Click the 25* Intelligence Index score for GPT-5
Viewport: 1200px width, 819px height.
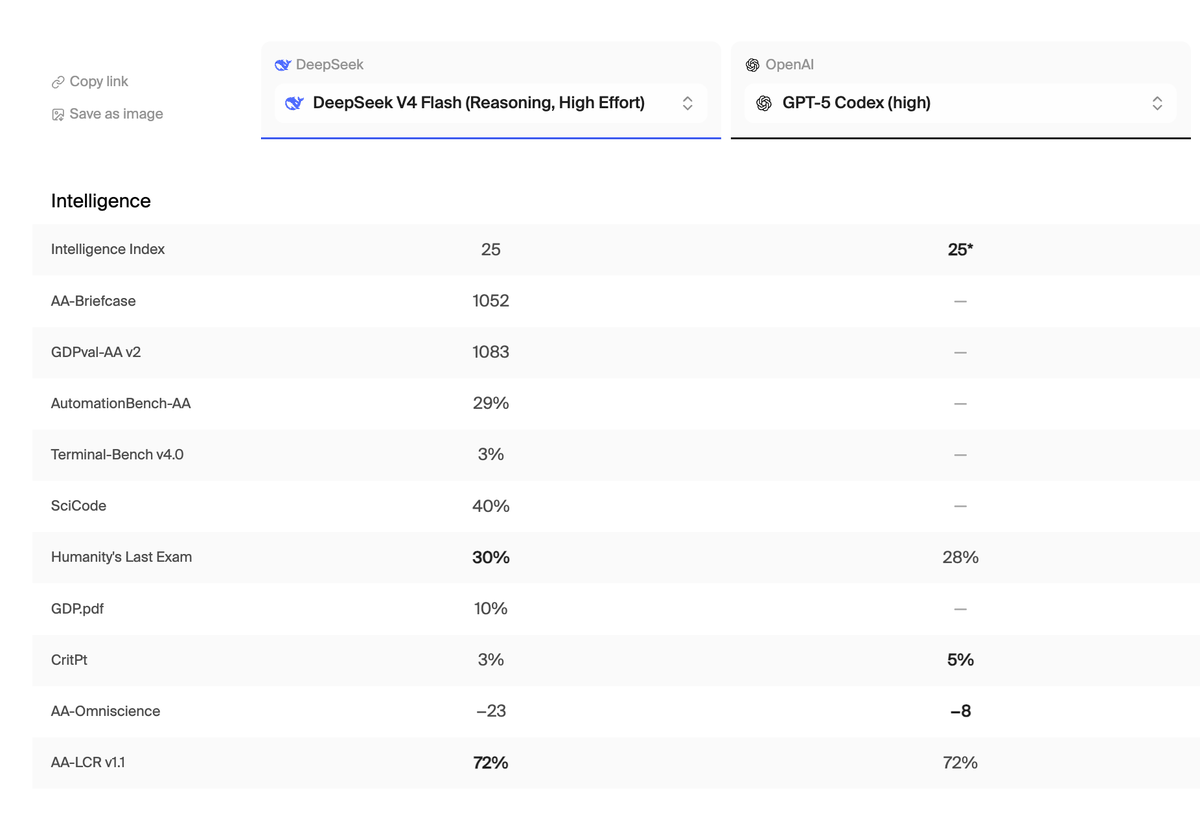pyautogui.click(x=960, y=249)
